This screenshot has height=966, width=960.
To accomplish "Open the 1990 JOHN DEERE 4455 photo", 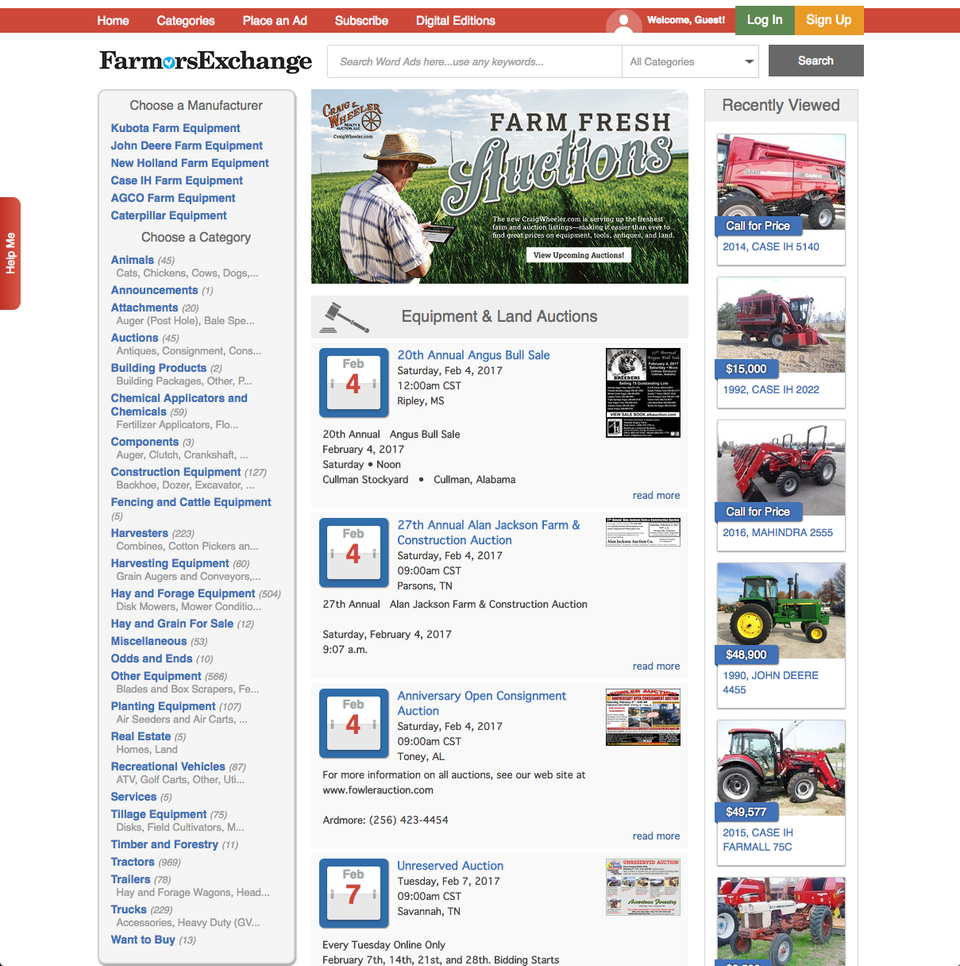I will click(x=781, y=611).
